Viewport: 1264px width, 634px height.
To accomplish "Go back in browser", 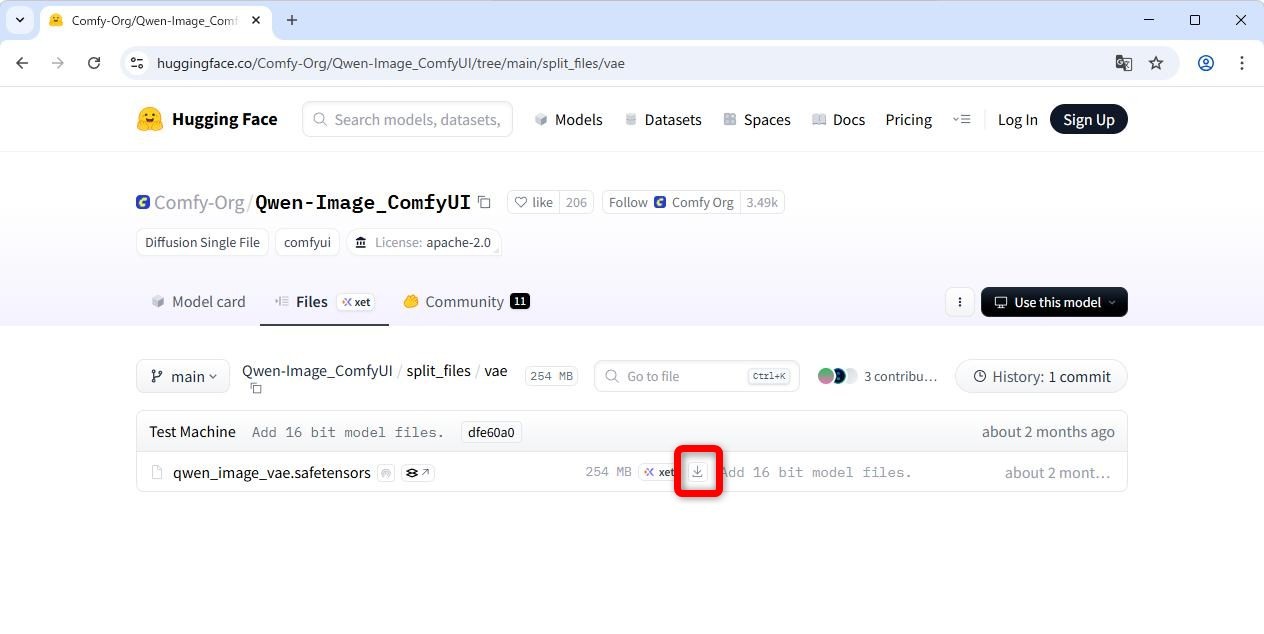I will pos(22,63).
